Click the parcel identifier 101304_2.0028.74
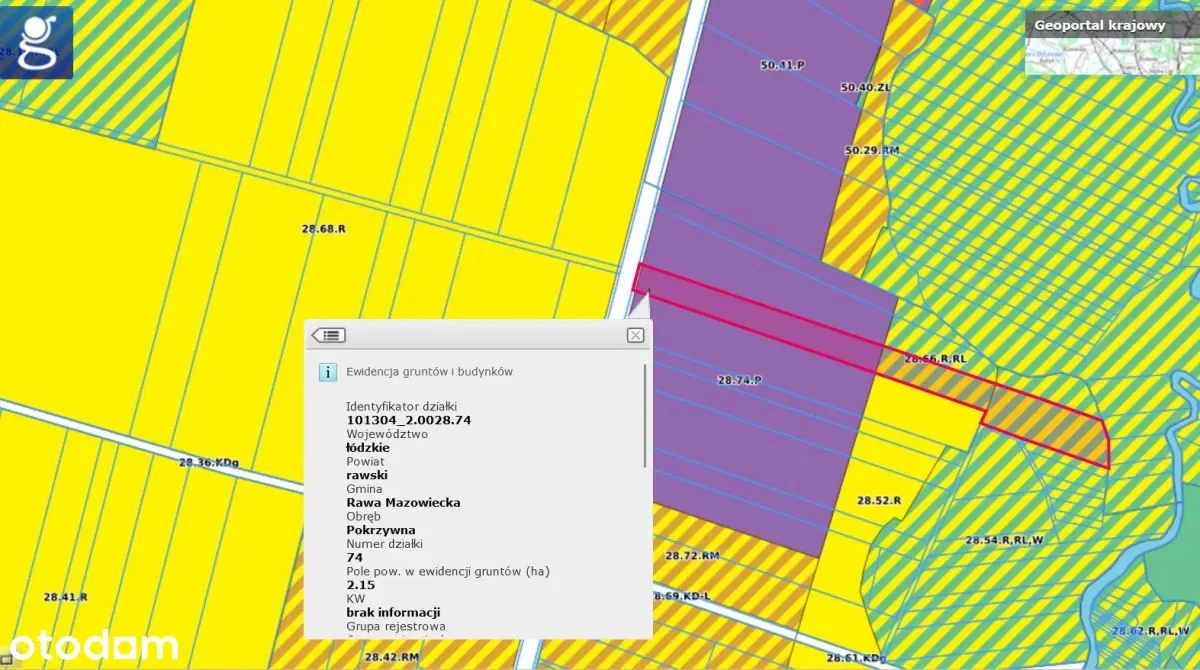The width and height of the screenshot is (1200, 670). coord(408,420)
